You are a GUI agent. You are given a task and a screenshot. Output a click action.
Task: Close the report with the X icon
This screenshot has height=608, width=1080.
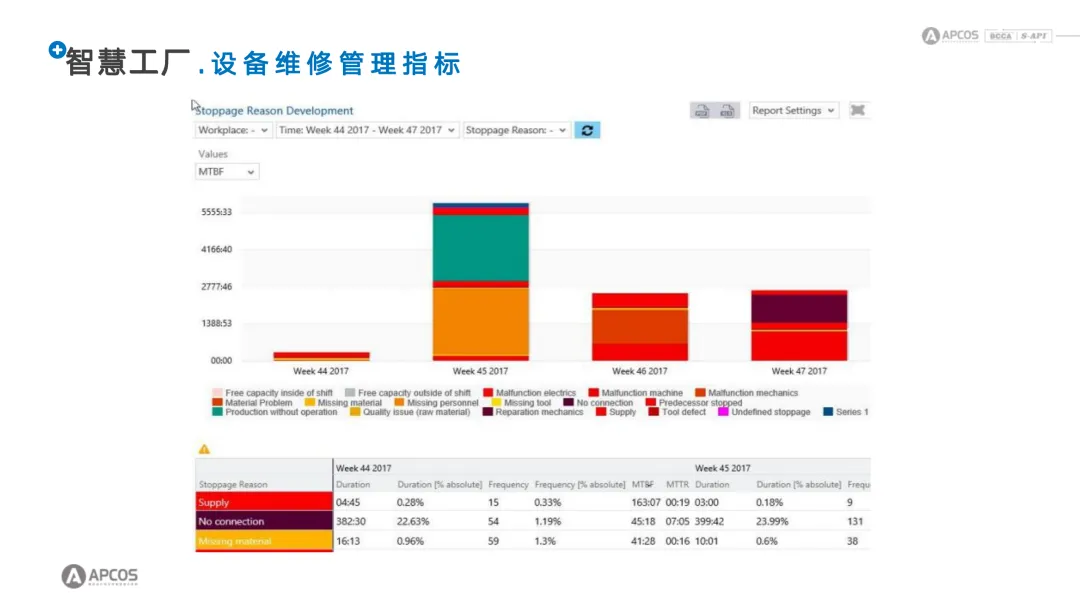(858, 110)
